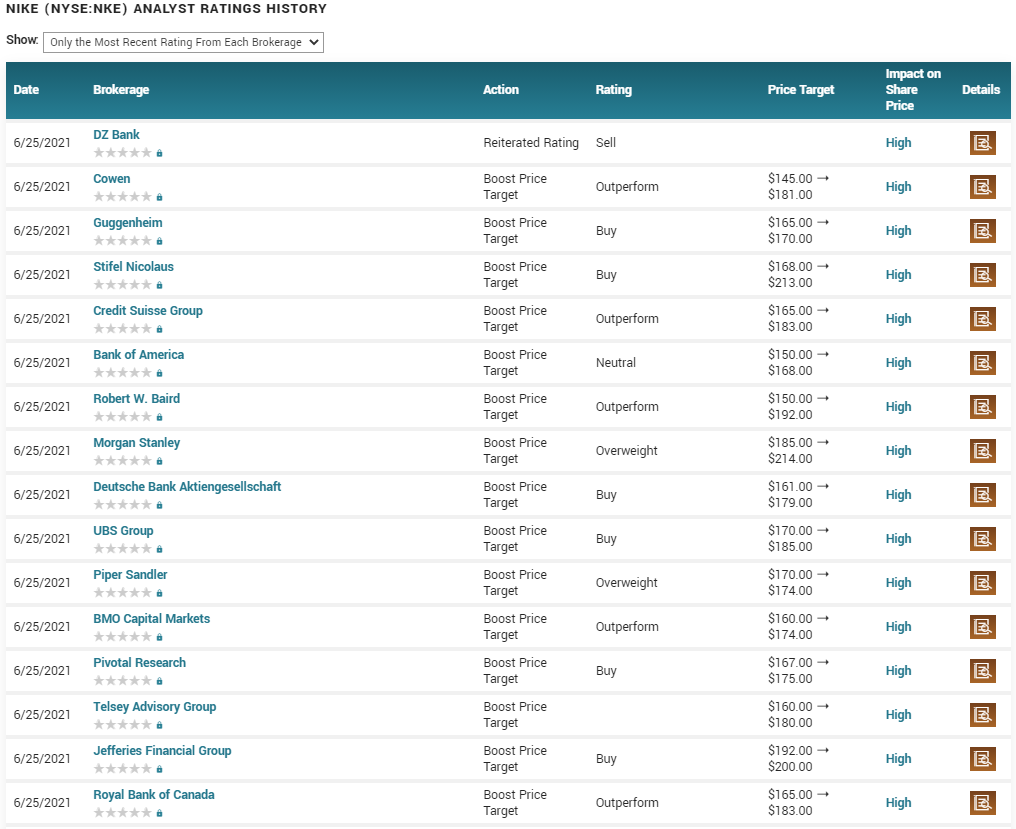This screenshot has height=829, width=1016.
Task: Open details icon for Telsey Advisory Group row
Action: 982,715
